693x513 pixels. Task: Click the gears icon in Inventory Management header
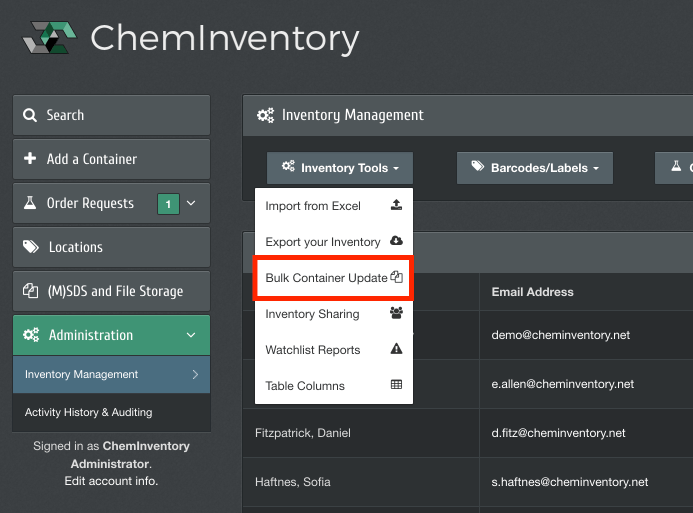point(266,115)
